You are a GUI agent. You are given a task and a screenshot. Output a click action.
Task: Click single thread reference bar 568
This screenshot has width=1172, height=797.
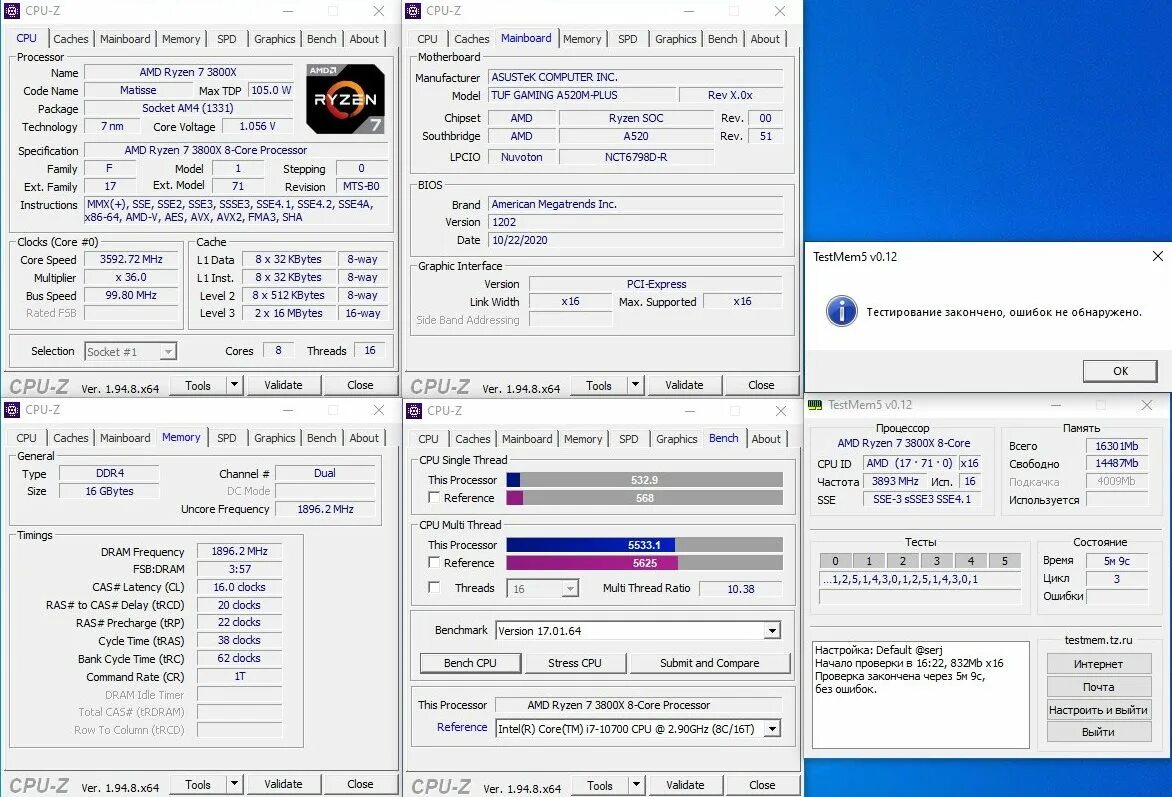tap(644, 498)
